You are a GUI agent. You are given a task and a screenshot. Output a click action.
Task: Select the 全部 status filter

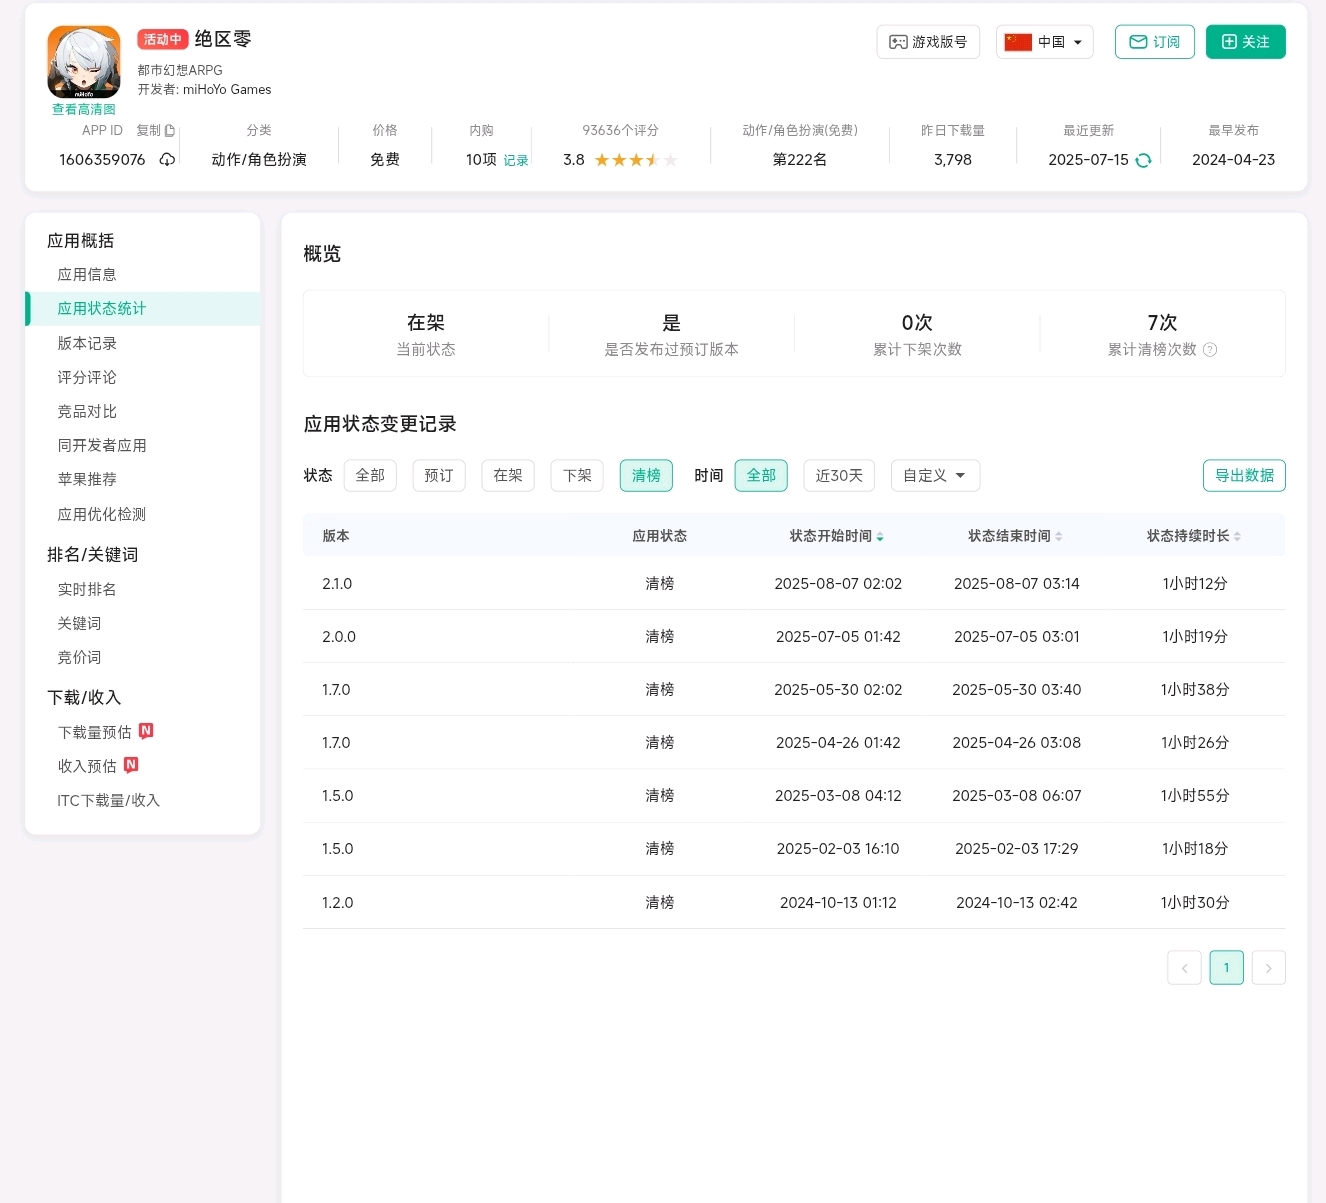click(x=370, y=476)
